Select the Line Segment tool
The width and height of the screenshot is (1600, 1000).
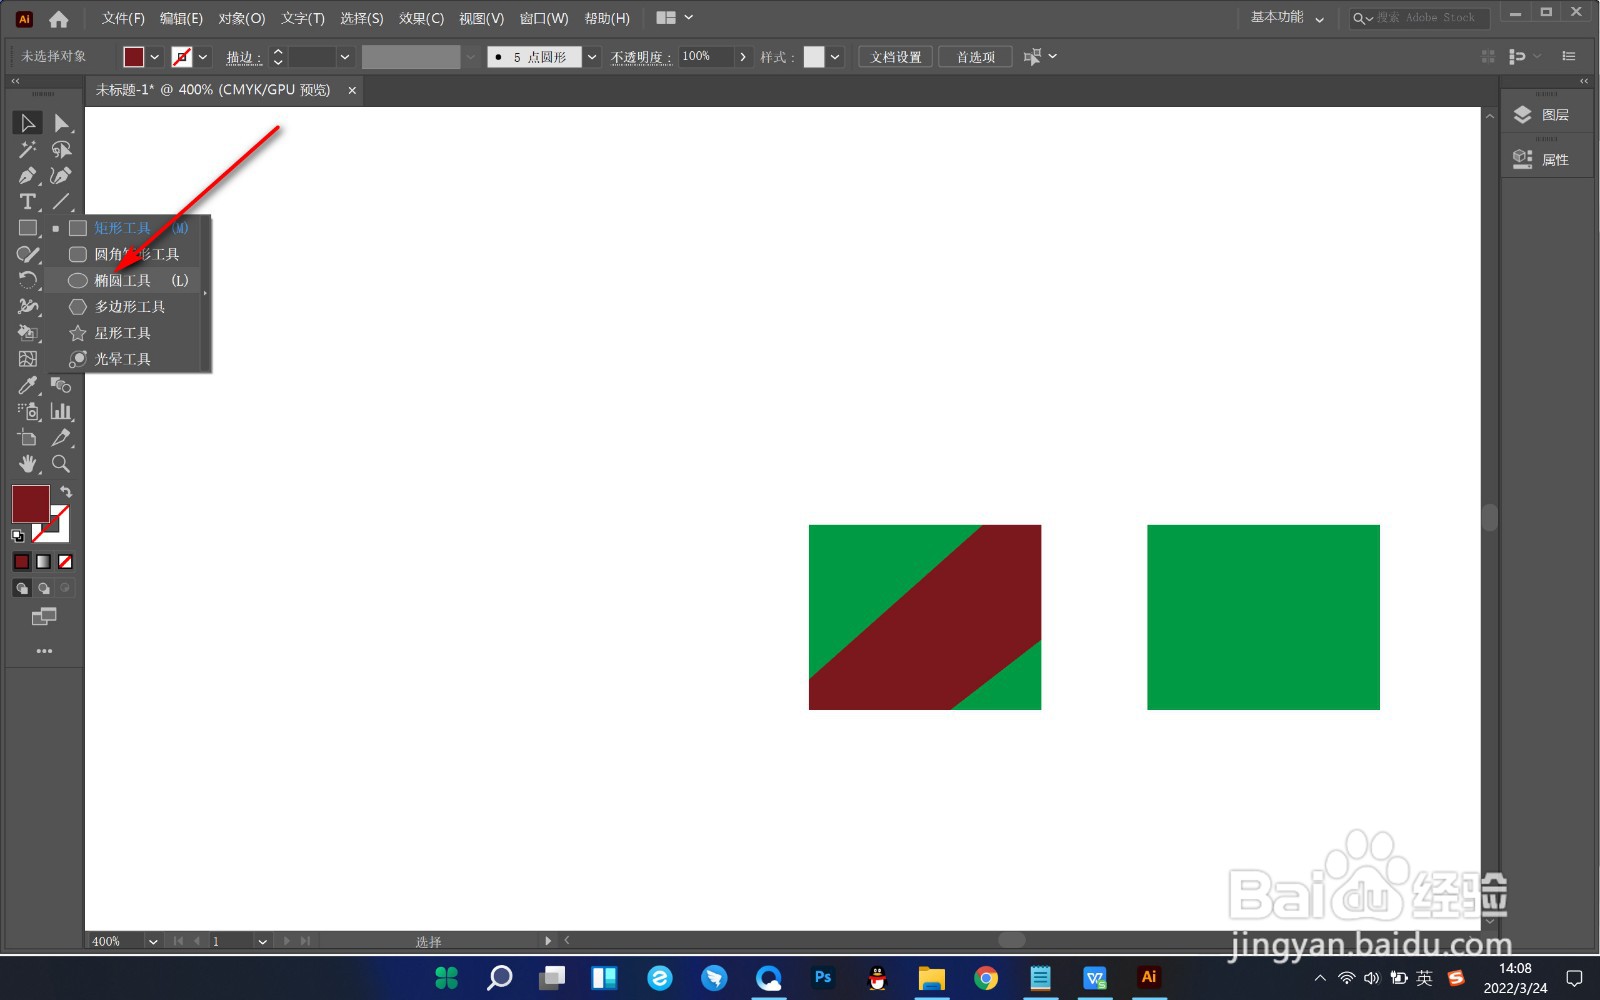point(62,202)
